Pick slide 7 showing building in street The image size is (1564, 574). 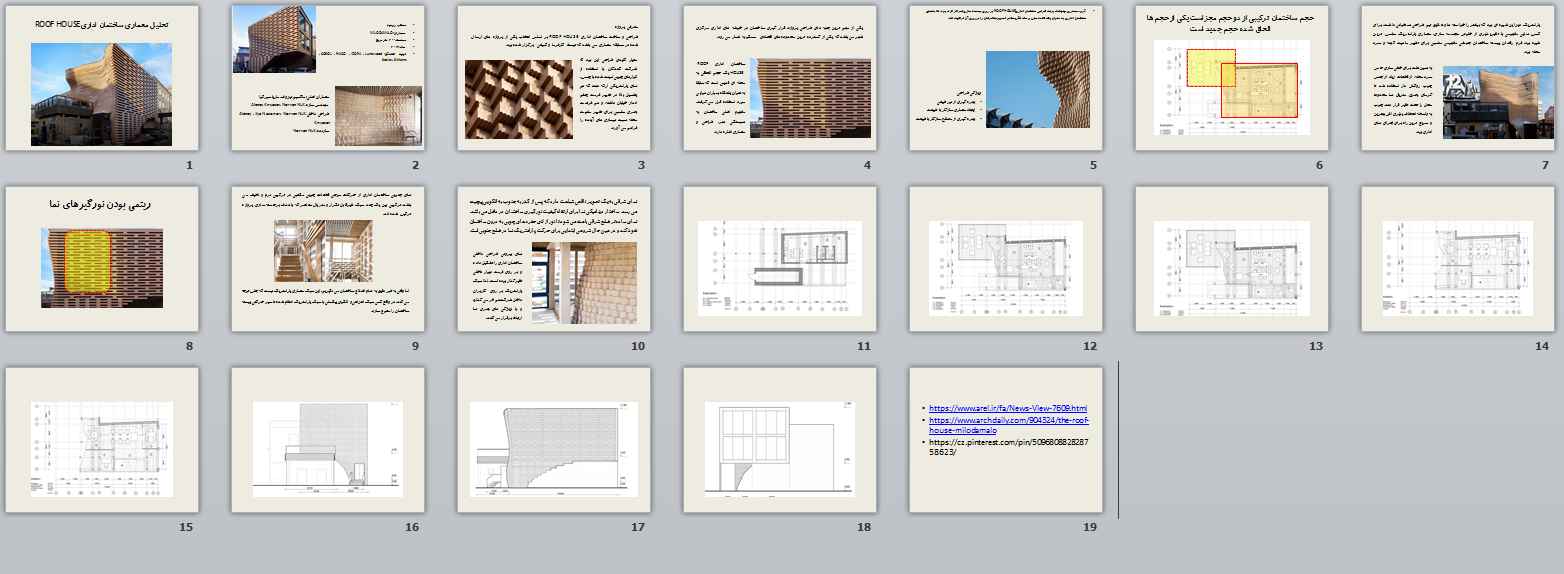(x=1458, y=78)
